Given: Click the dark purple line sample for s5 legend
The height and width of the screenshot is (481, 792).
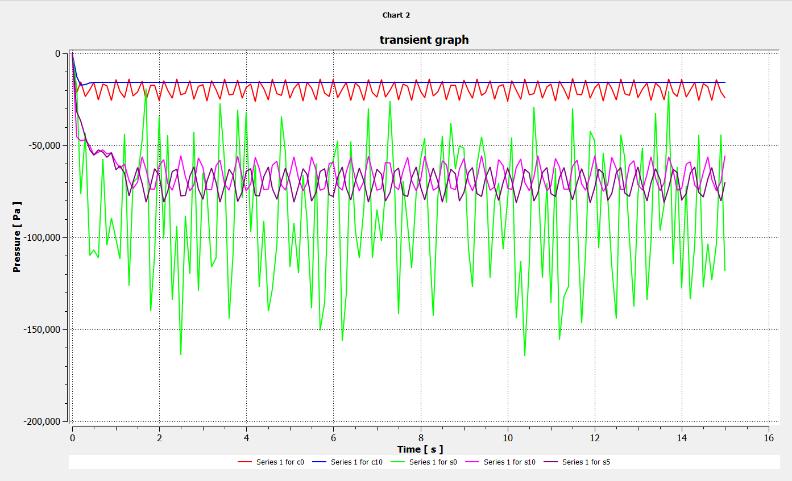Looking at the screenshot, I should click(x=551, y=462).
